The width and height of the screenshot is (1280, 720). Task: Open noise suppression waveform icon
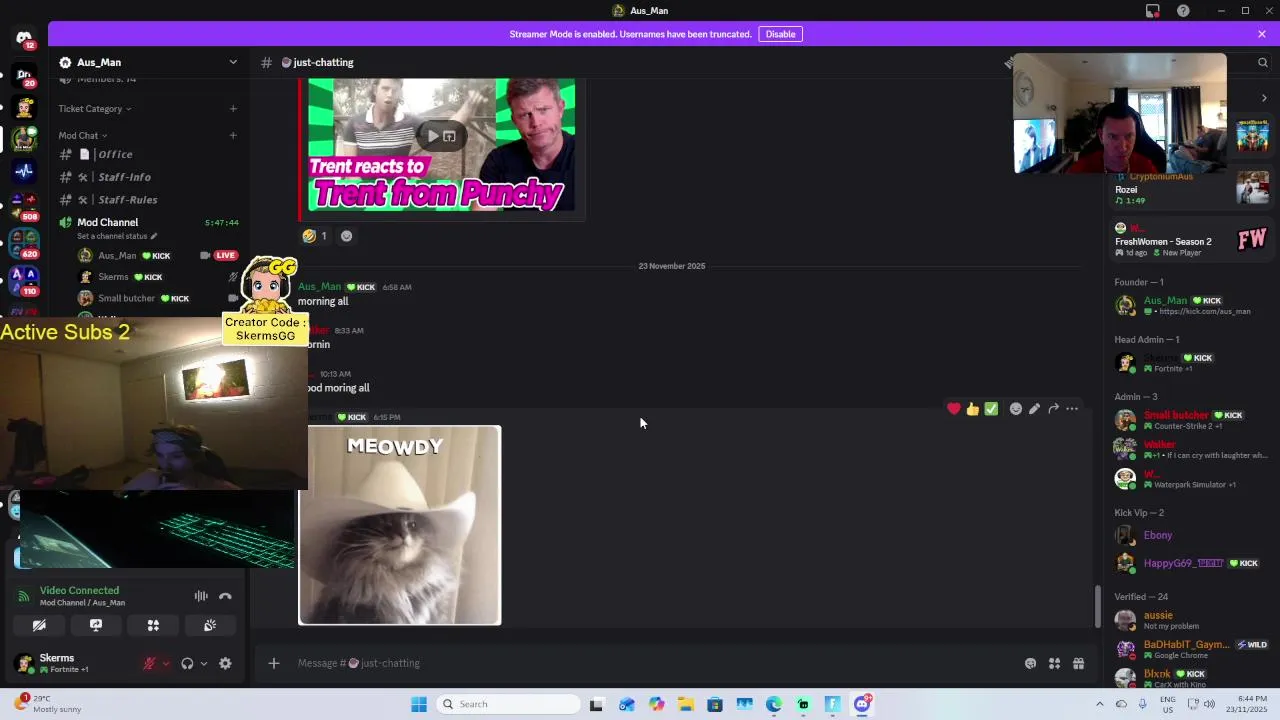201,596
